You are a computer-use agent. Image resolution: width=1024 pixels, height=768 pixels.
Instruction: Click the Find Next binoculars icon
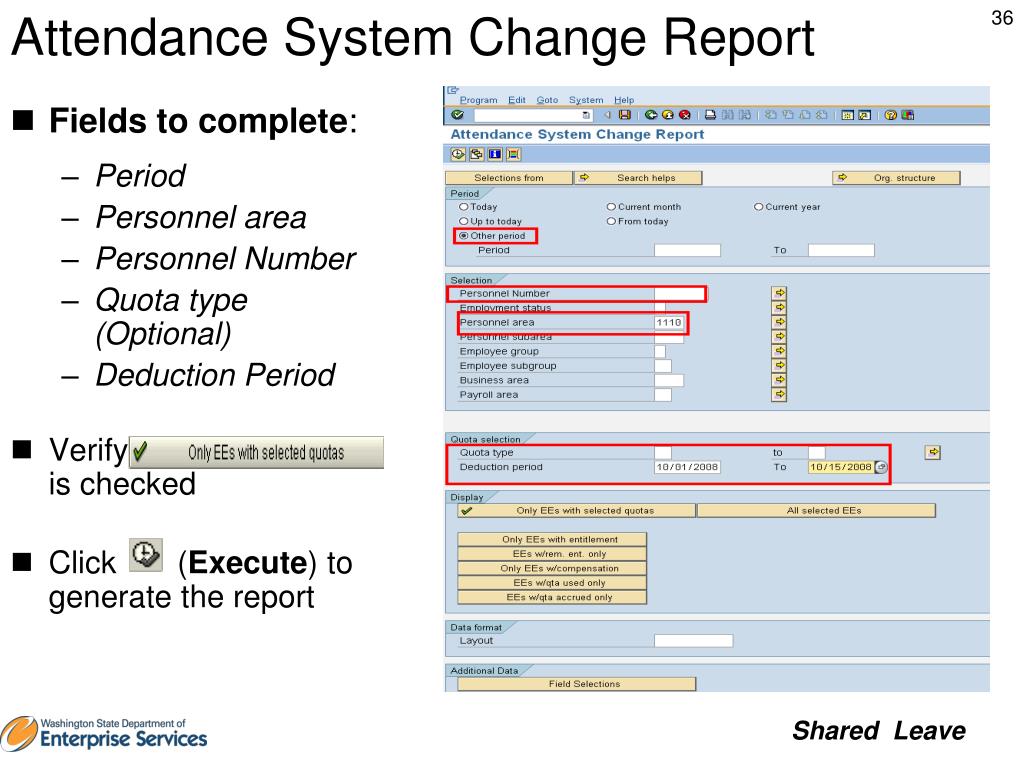coord(744,115)
